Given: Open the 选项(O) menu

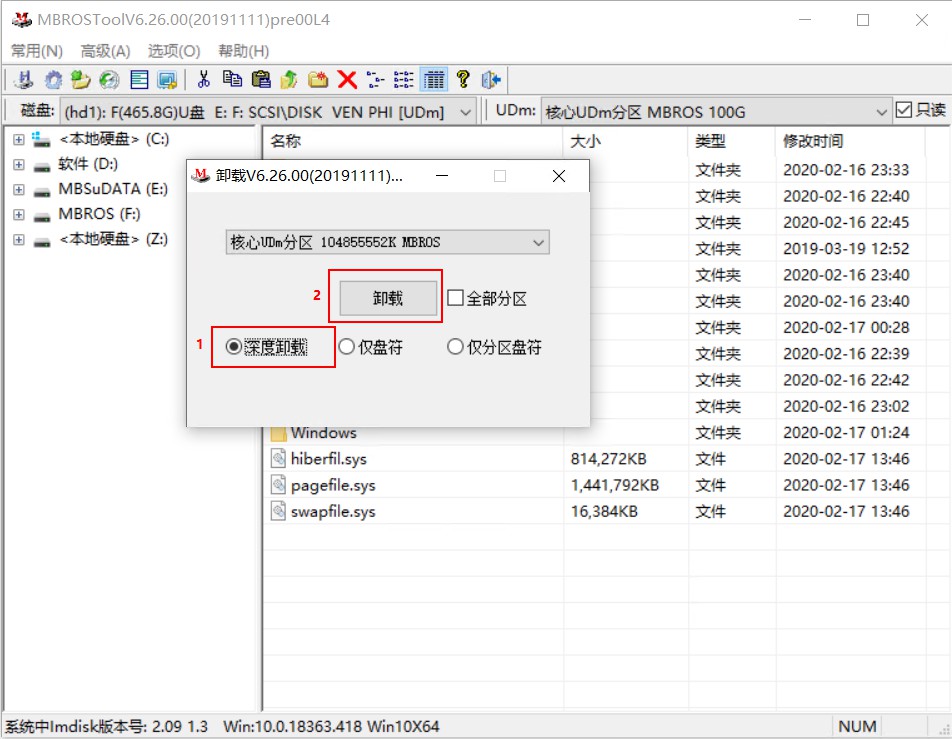Looking at the screenshot, I should tap(172, 51).
